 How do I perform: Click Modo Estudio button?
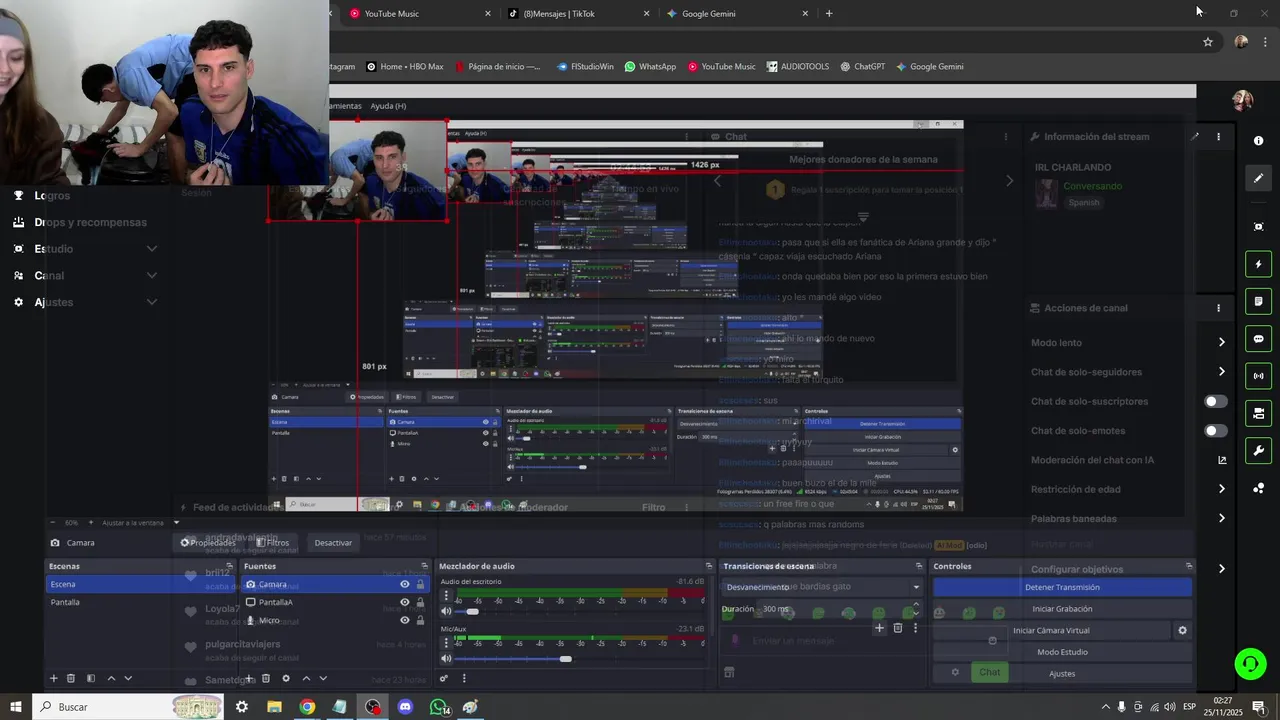click(1062, 652)
